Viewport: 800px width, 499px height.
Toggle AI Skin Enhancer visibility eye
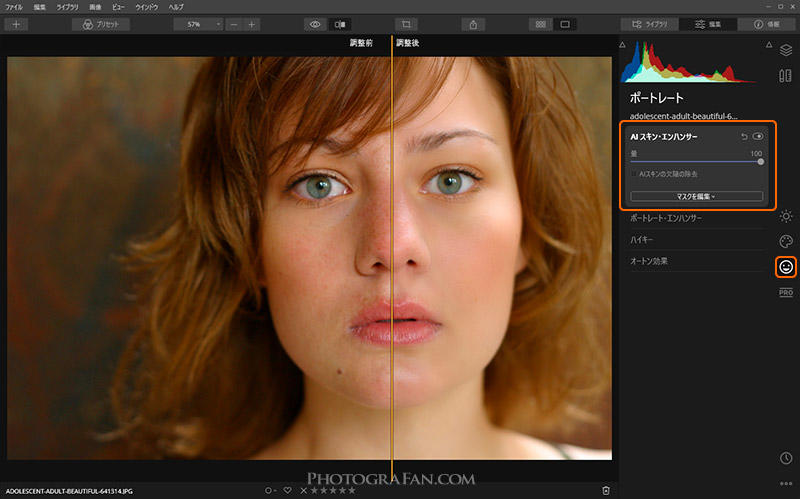click(x=758, y=136)
